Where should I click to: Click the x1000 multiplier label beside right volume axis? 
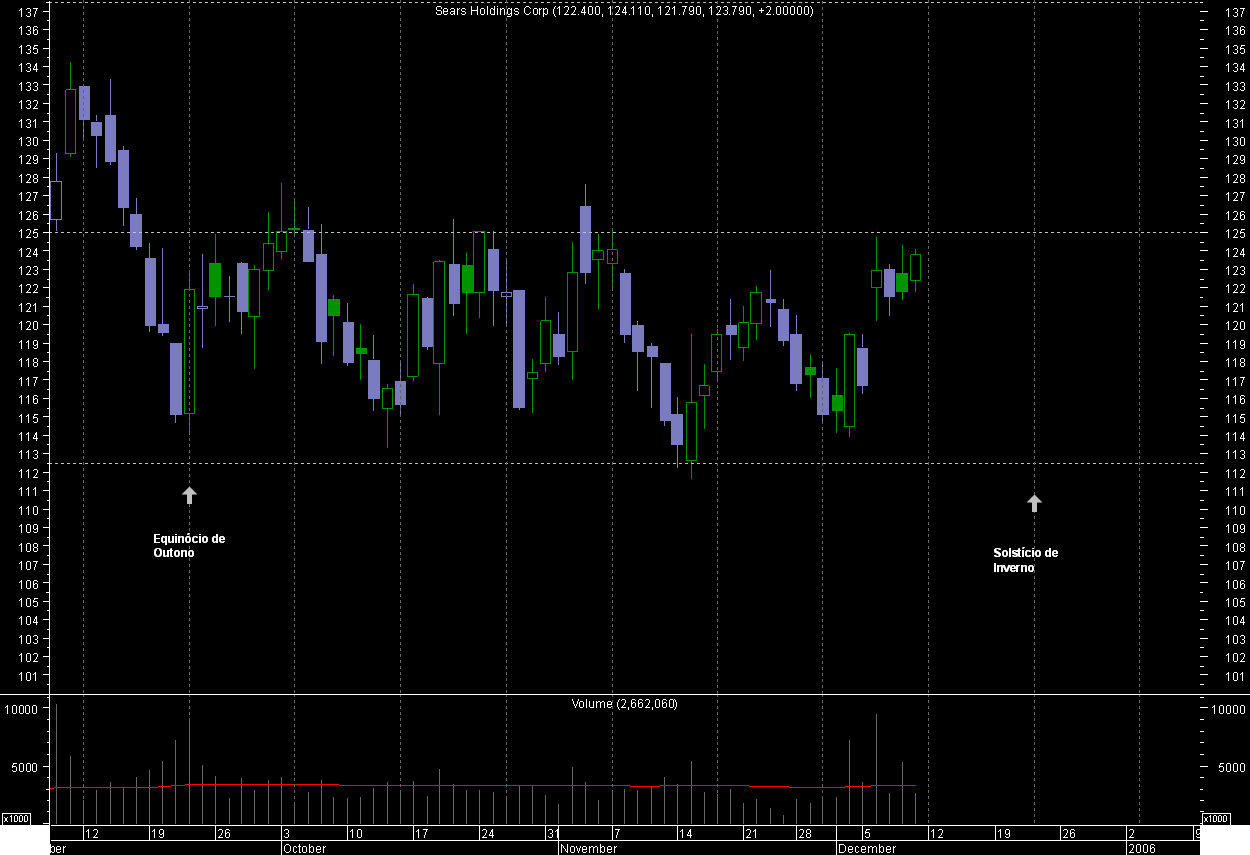click(1214, 818)
